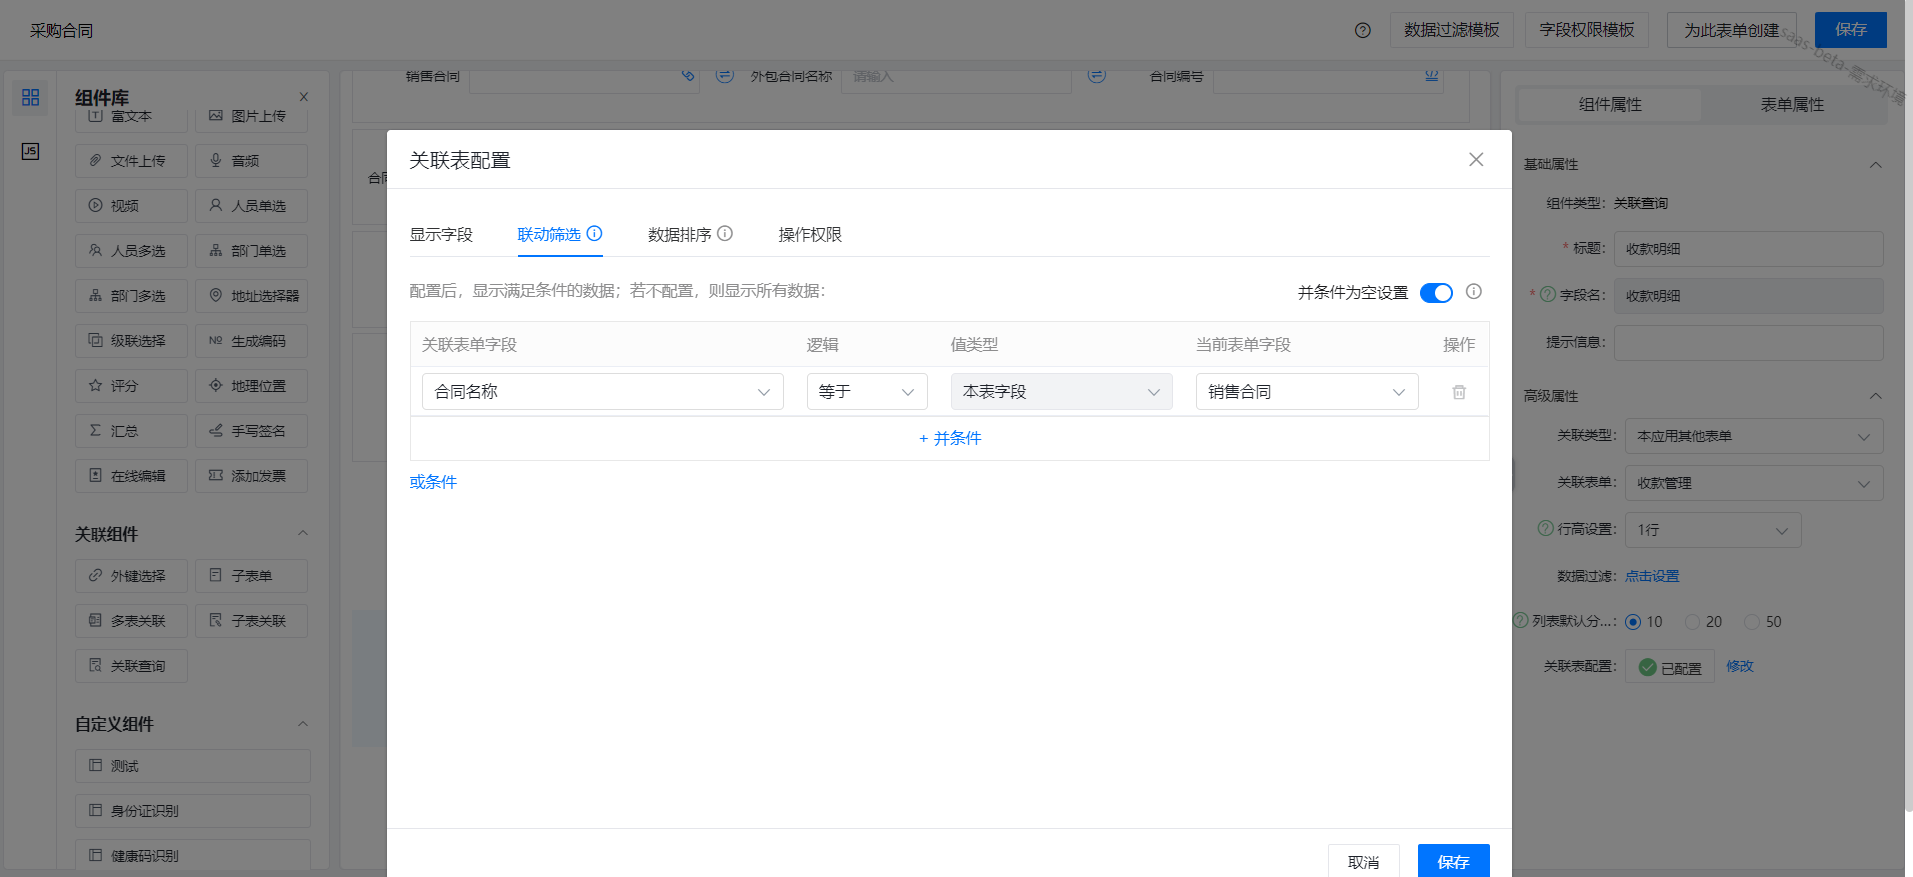Image resolution: width=1913 pixels, height=877 pixels.
Task: Select the 关联查询 component
Action: 131,666
